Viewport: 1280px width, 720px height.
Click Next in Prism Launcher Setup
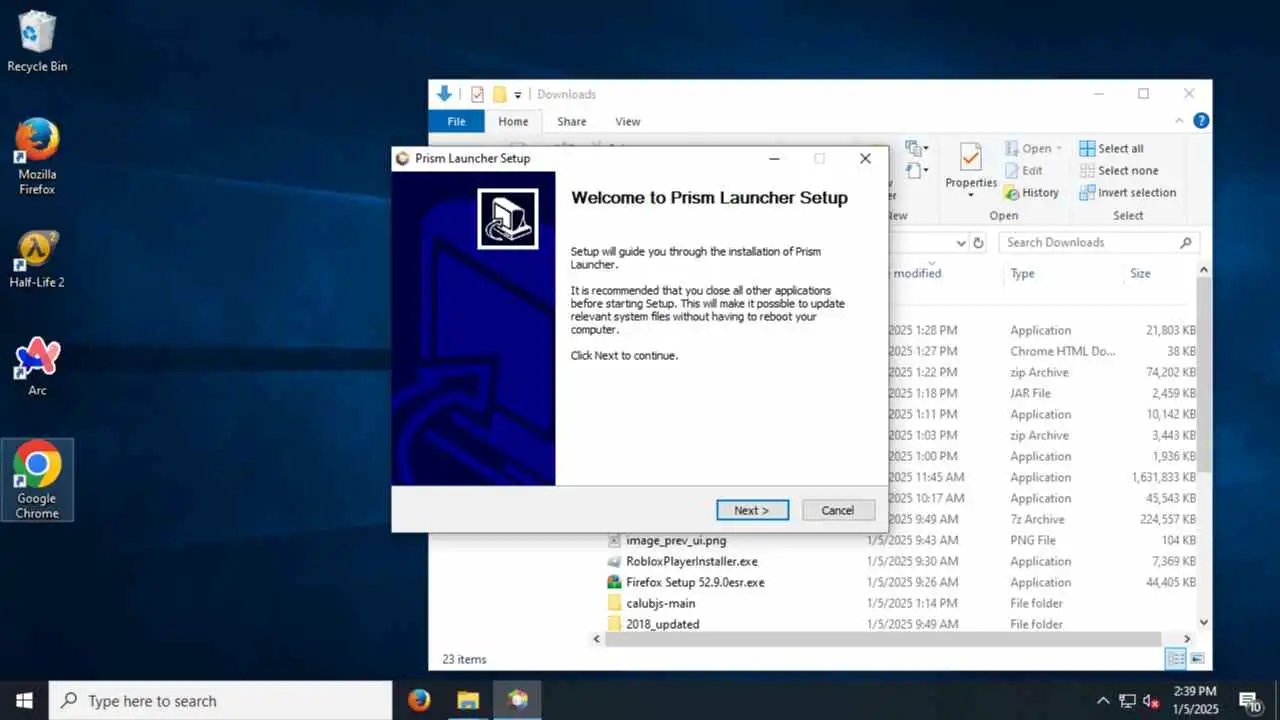752,510
